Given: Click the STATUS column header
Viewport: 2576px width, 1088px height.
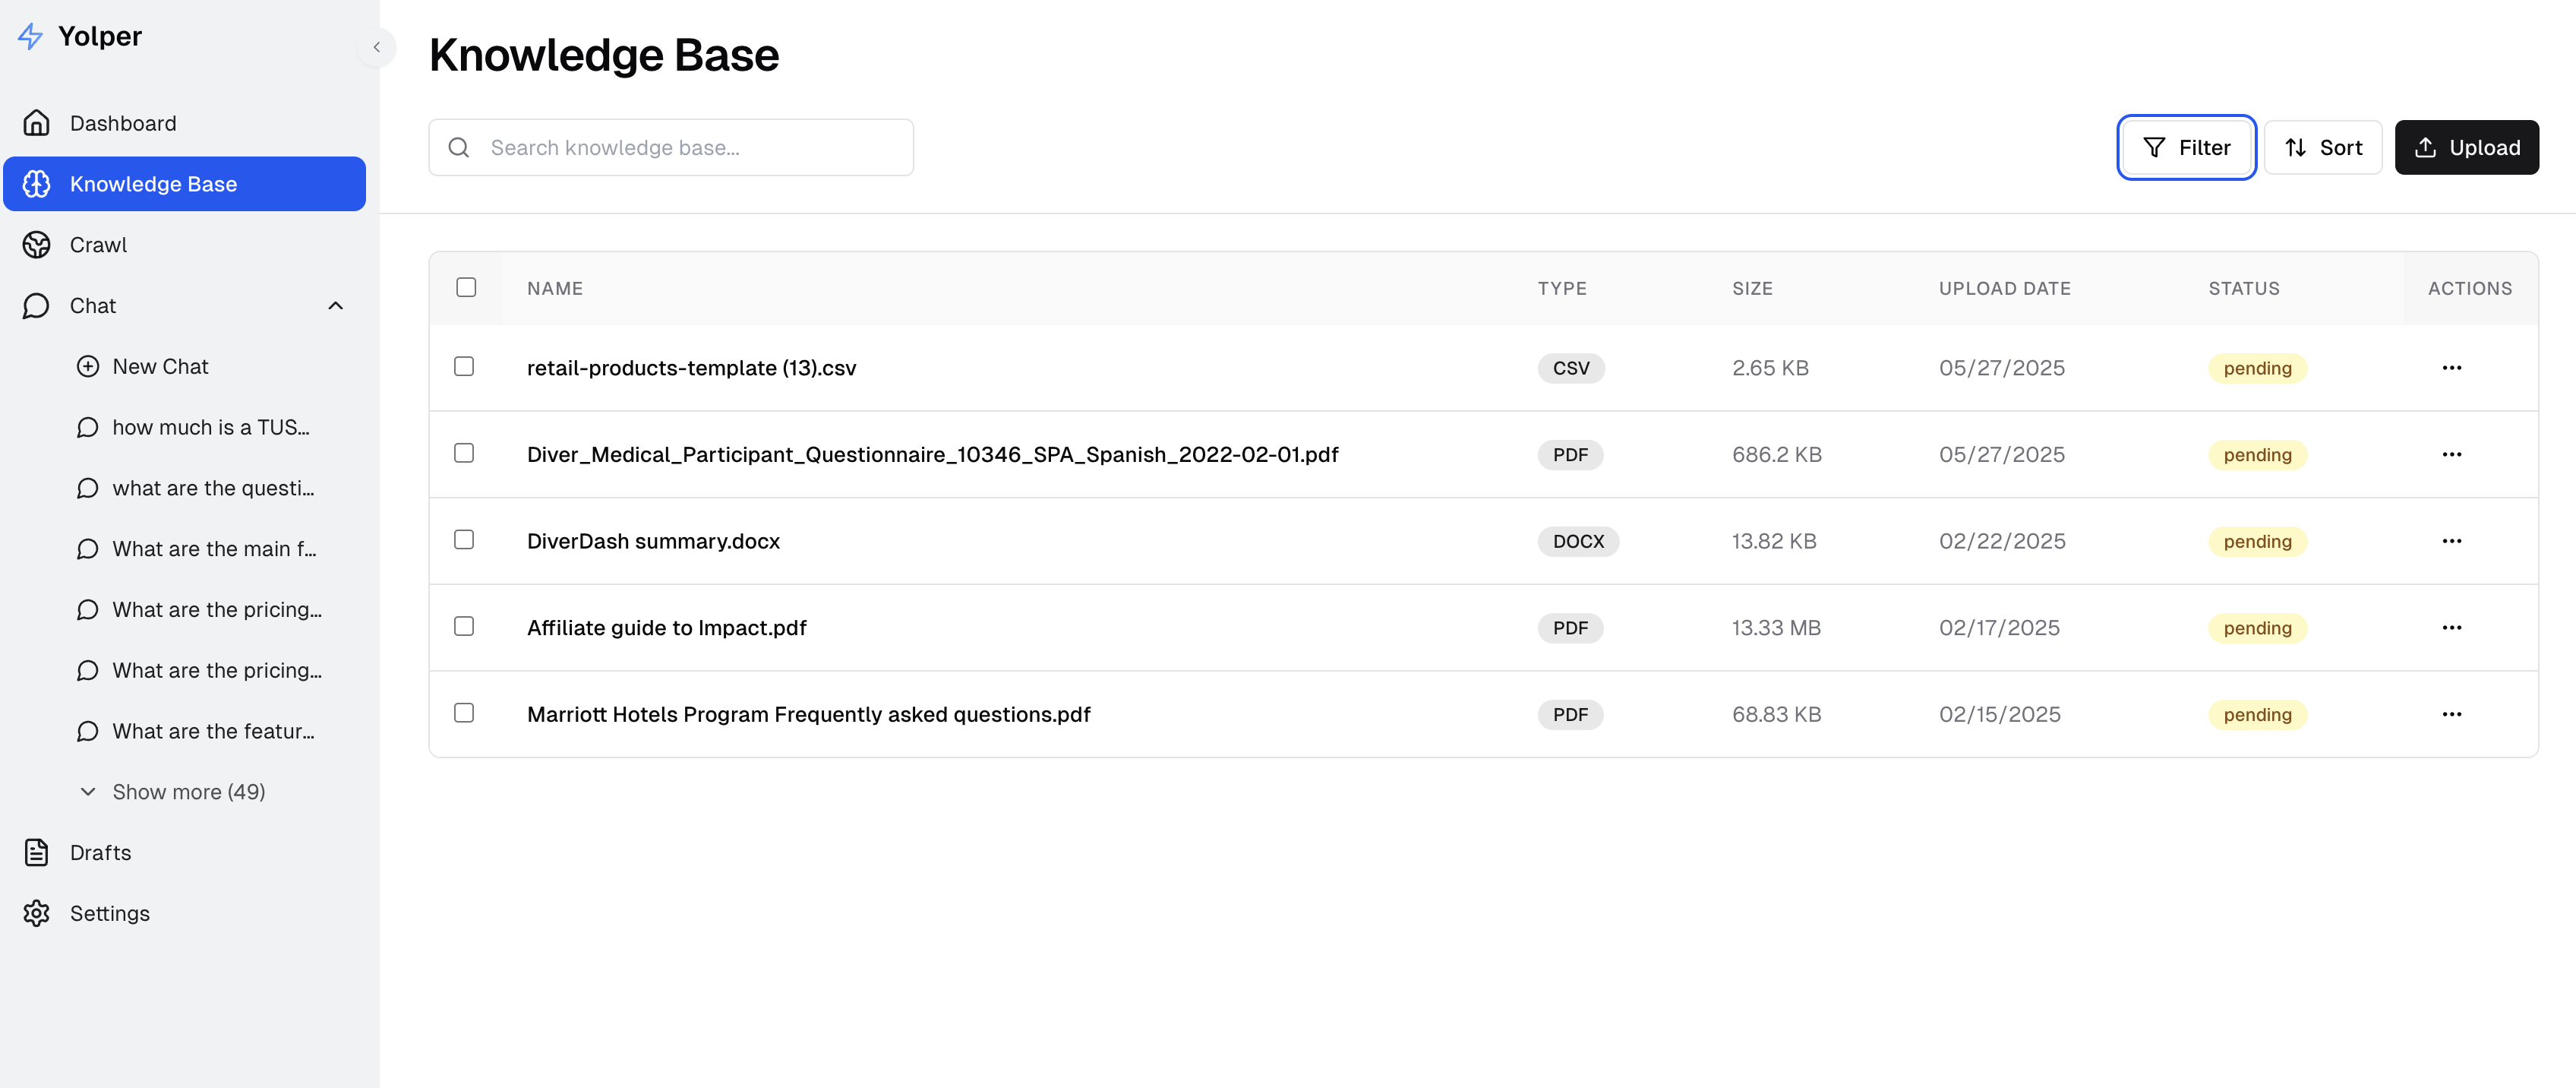Looking at the screenshot, I should pos(2243,289).
